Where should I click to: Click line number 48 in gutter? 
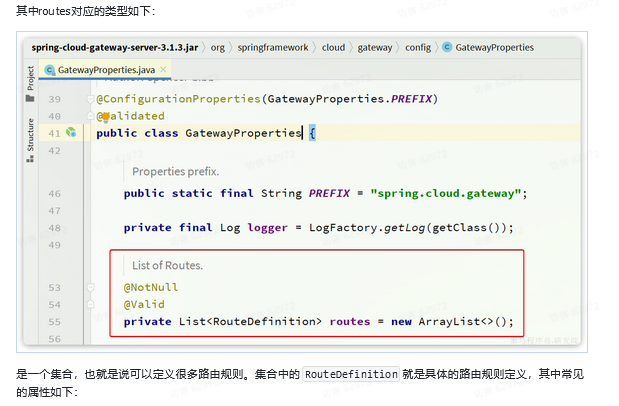tap(54, 228)
